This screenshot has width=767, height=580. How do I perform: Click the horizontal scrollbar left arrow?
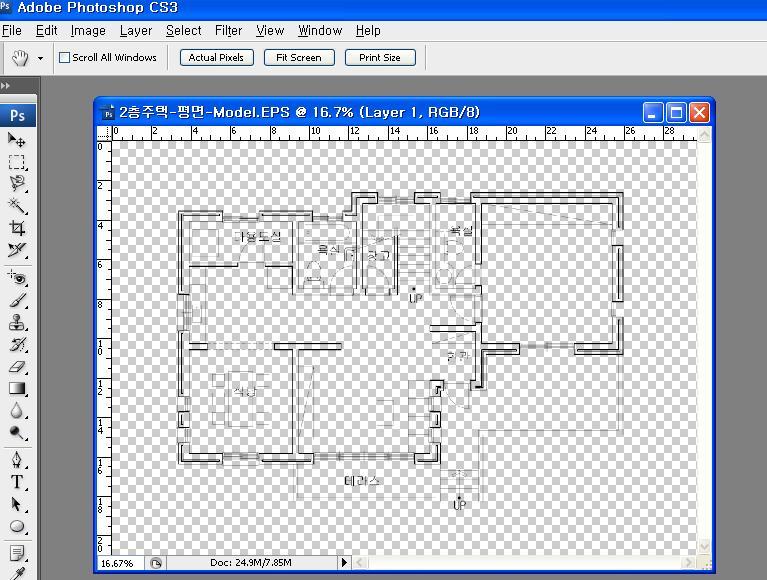[x=360, y=563]
